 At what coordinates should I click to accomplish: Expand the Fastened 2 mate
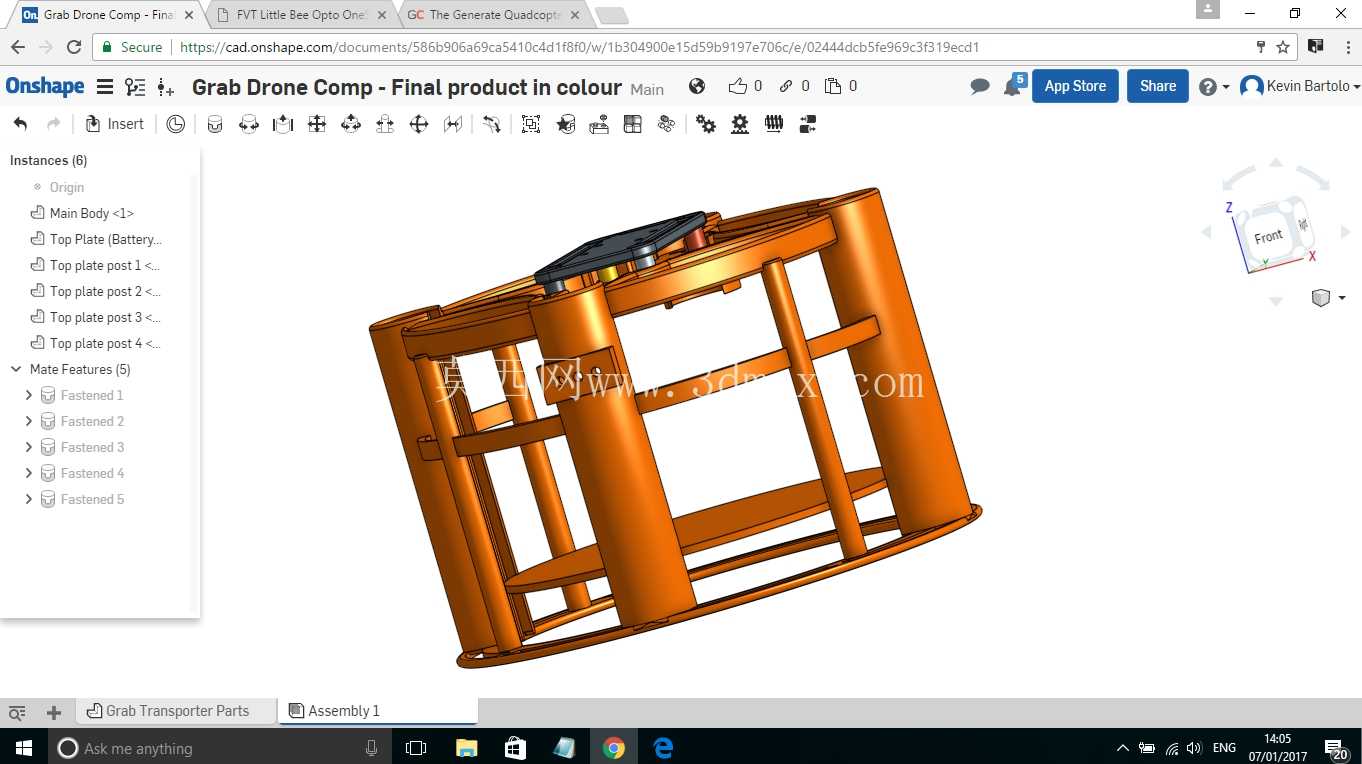pyautogui.click(x=28, y=421)
